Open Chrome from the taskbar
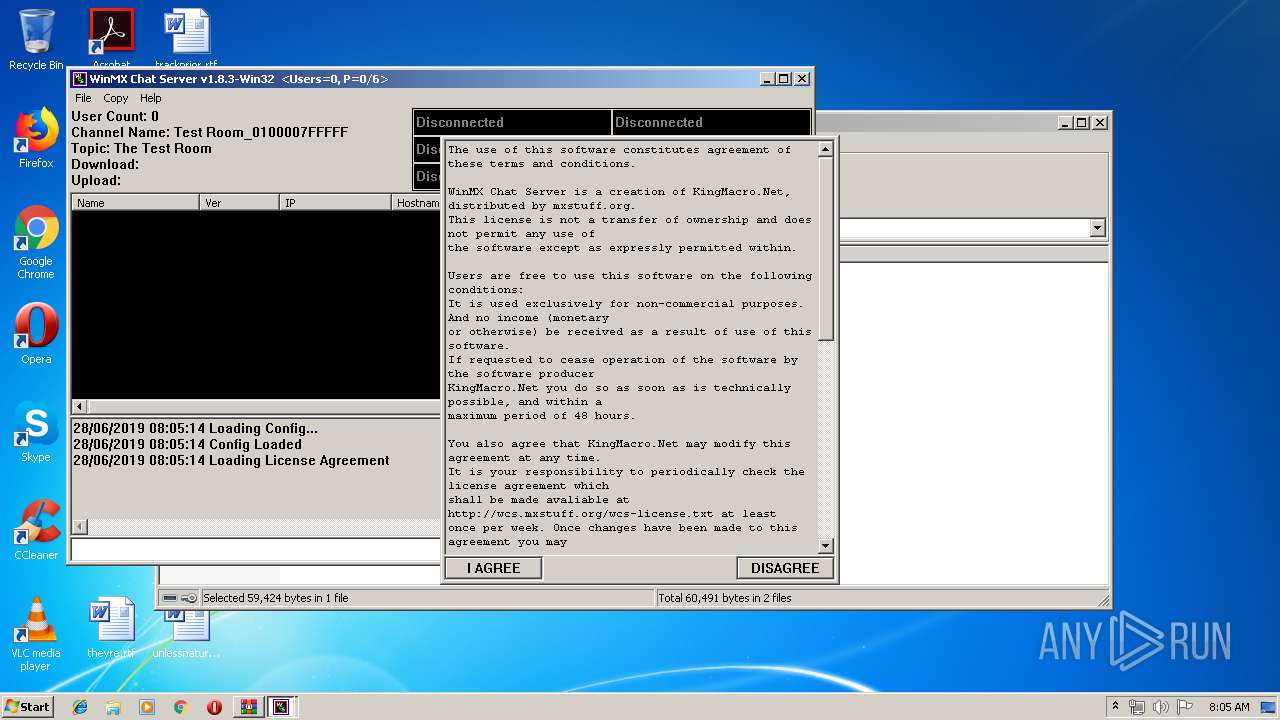1280x720 pixels. [180, 707]
